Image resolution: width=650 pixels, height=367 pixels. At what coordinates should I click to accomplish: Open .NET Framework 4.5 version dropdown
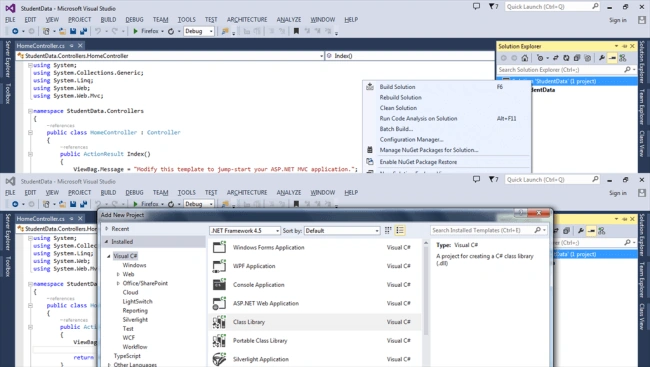245,231
